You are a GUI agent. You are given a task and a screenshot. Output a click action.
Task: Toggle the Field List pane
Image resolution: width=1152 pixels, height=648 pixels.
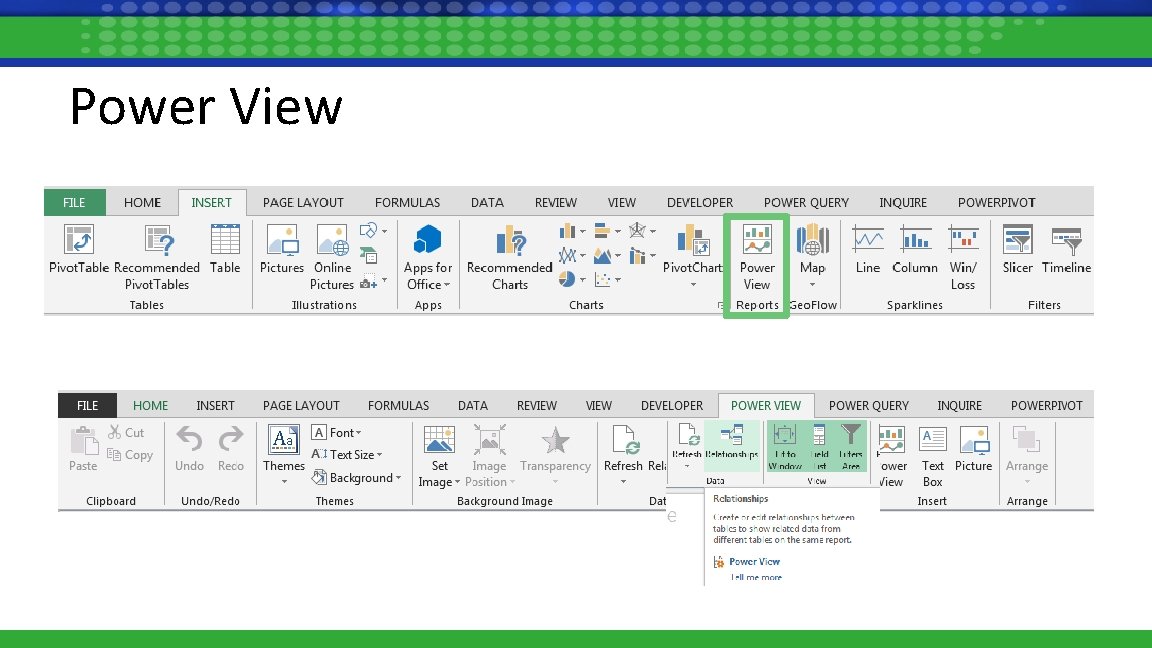[819, 445]
